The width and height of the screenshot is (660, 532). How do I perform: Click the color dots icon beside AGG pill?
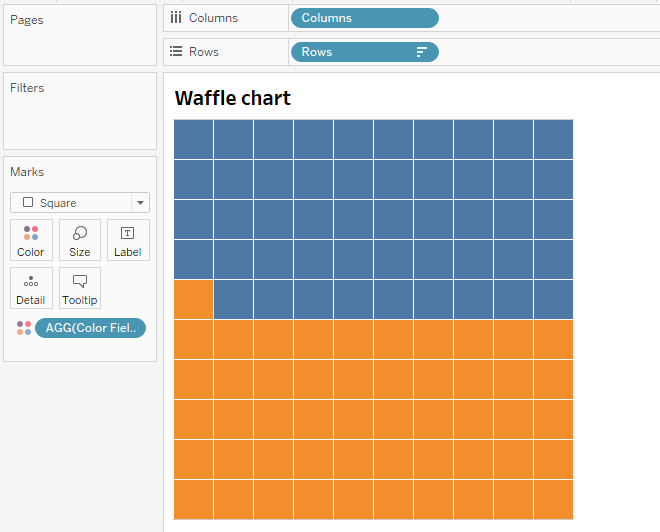[24, 328]
